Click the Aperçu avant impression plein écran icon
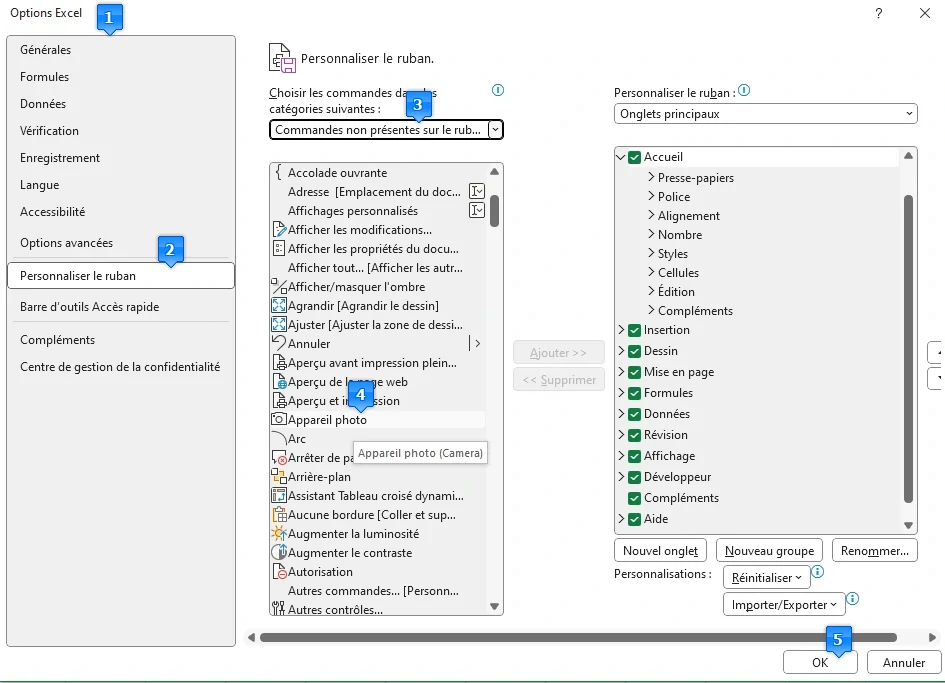This screenshot has height=683, width=945. (280, 363)
